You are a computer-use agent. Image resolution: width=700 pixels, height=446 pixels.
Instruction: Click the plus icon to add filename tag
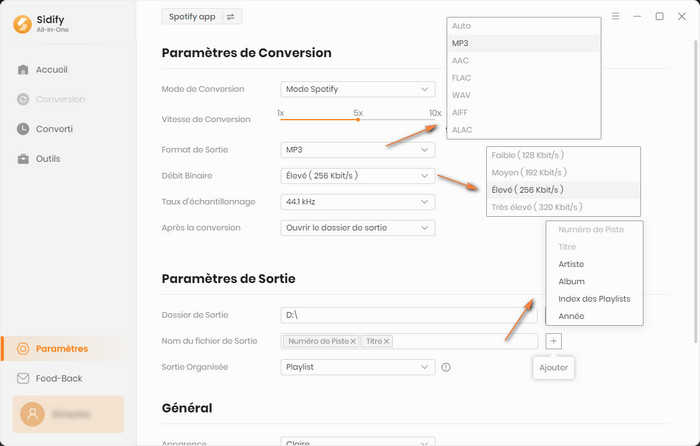(x=554, y=341)
